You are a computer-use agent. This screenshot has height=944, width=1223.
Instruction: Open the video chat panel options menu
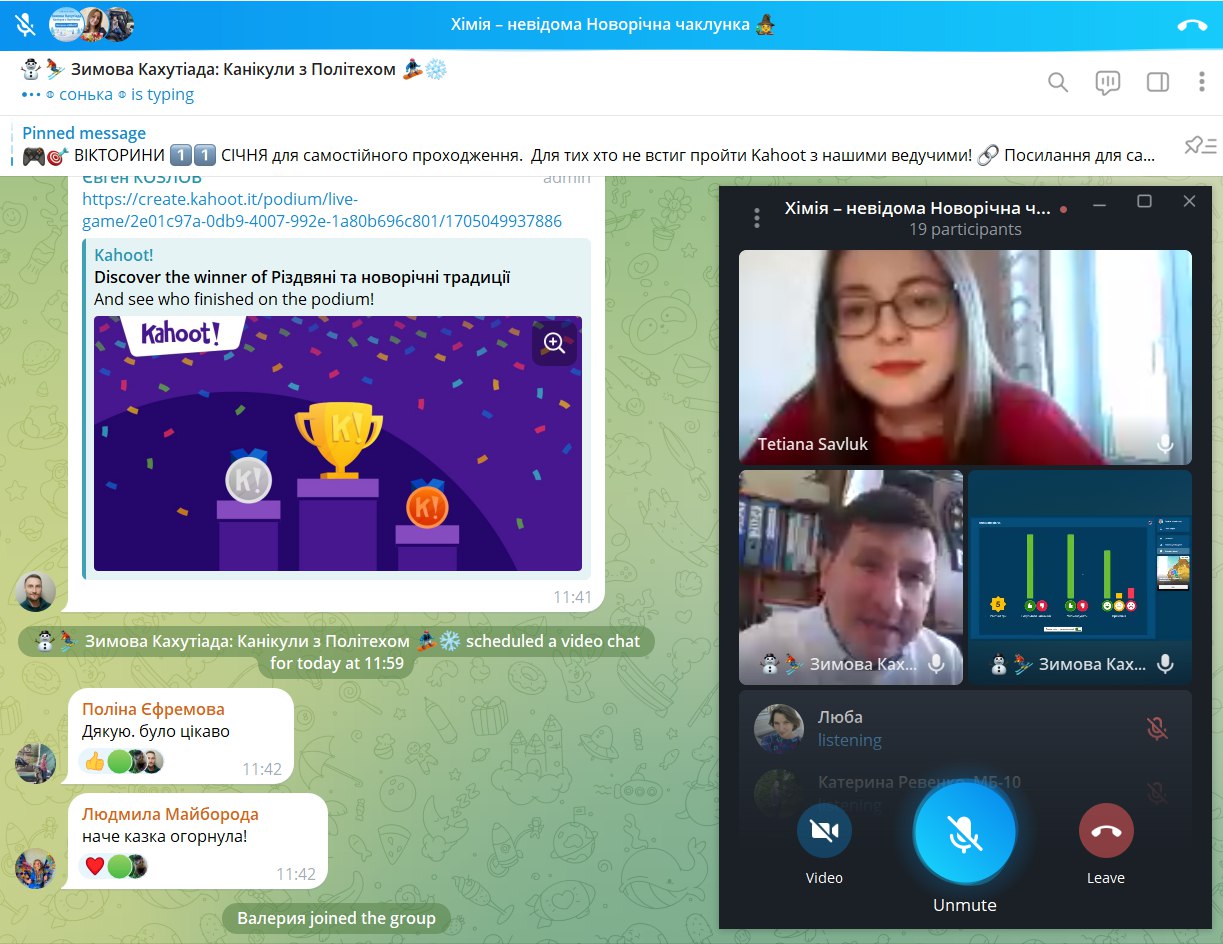click(x=757, y=217)
